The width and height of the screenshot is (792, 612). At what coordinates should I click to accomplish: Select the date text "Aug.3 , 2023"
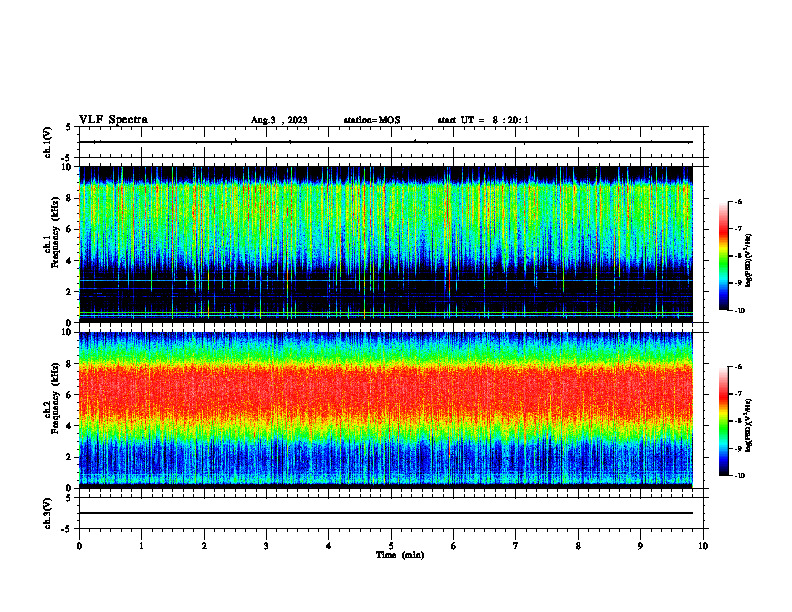pyautogui.click(x=279, y=120)
